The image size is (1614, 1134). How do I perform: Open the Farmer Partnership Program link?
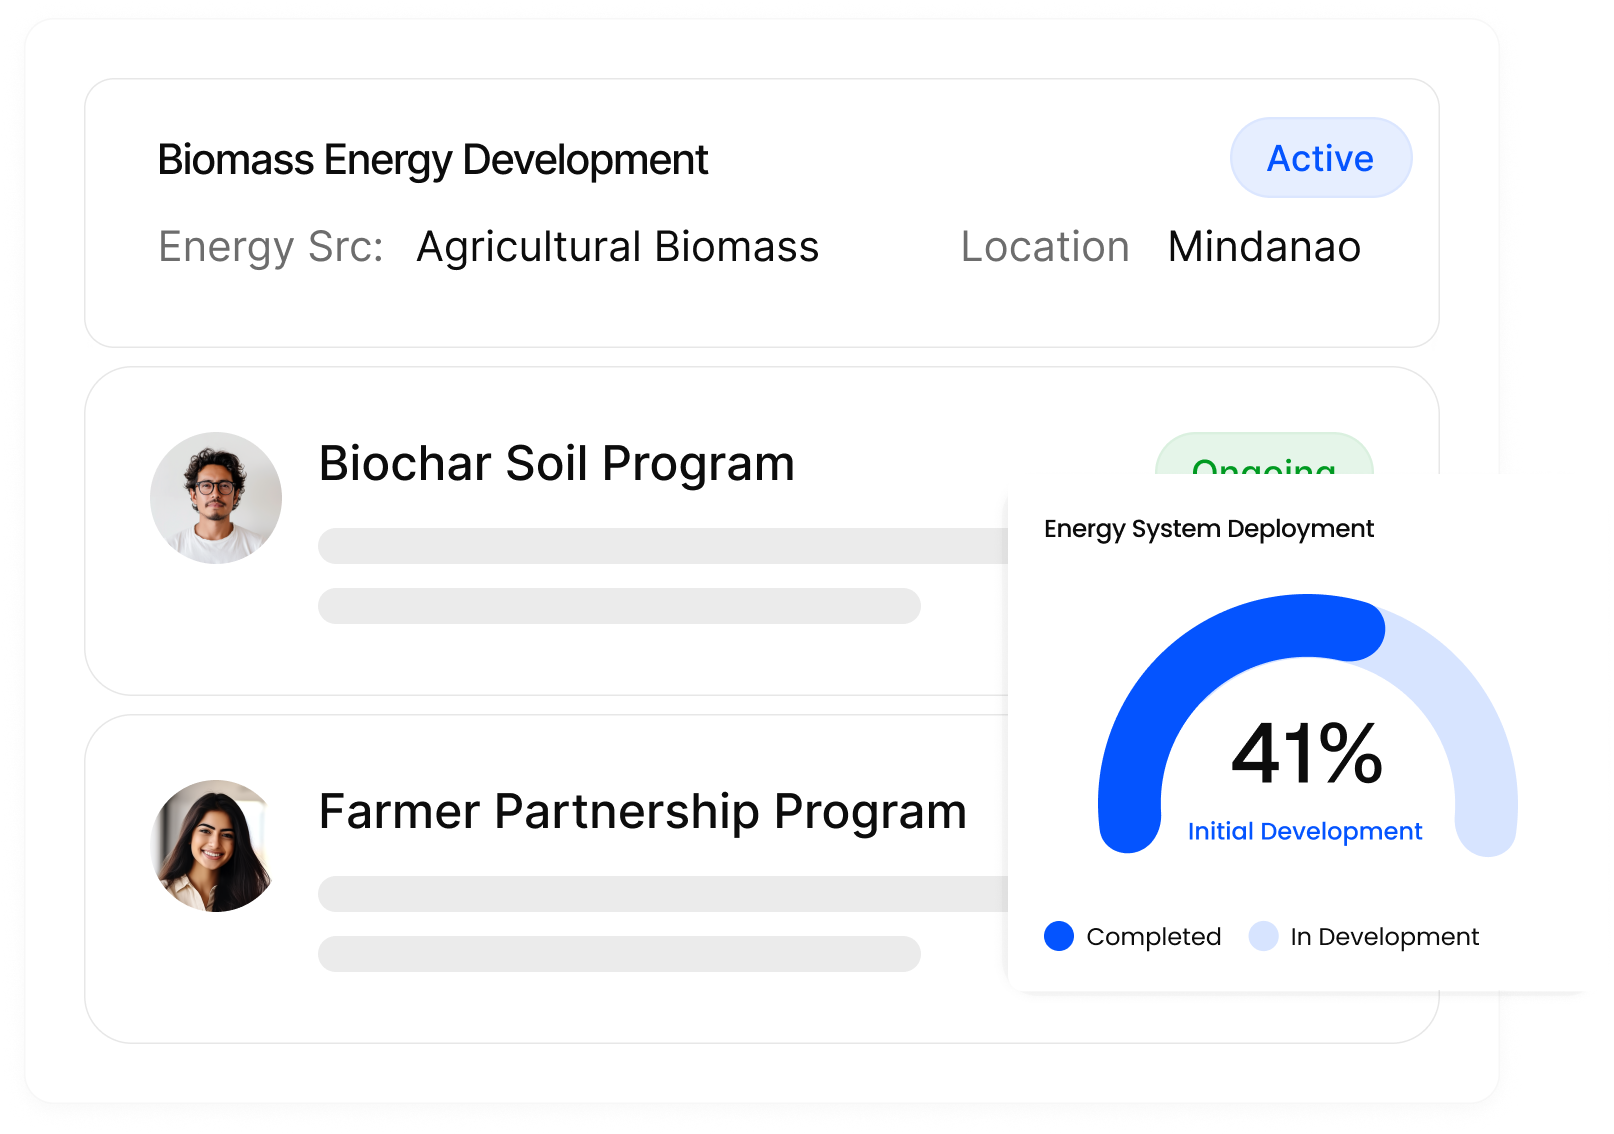coord(642,811)
